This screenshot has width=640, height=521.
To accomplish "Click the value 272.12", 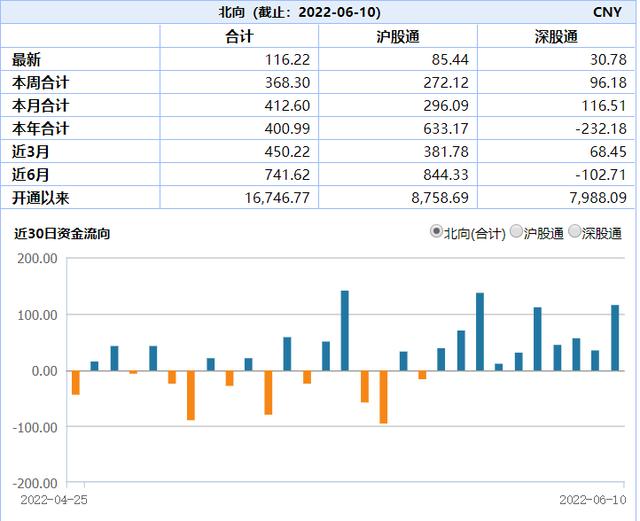I will coord(446,83).
